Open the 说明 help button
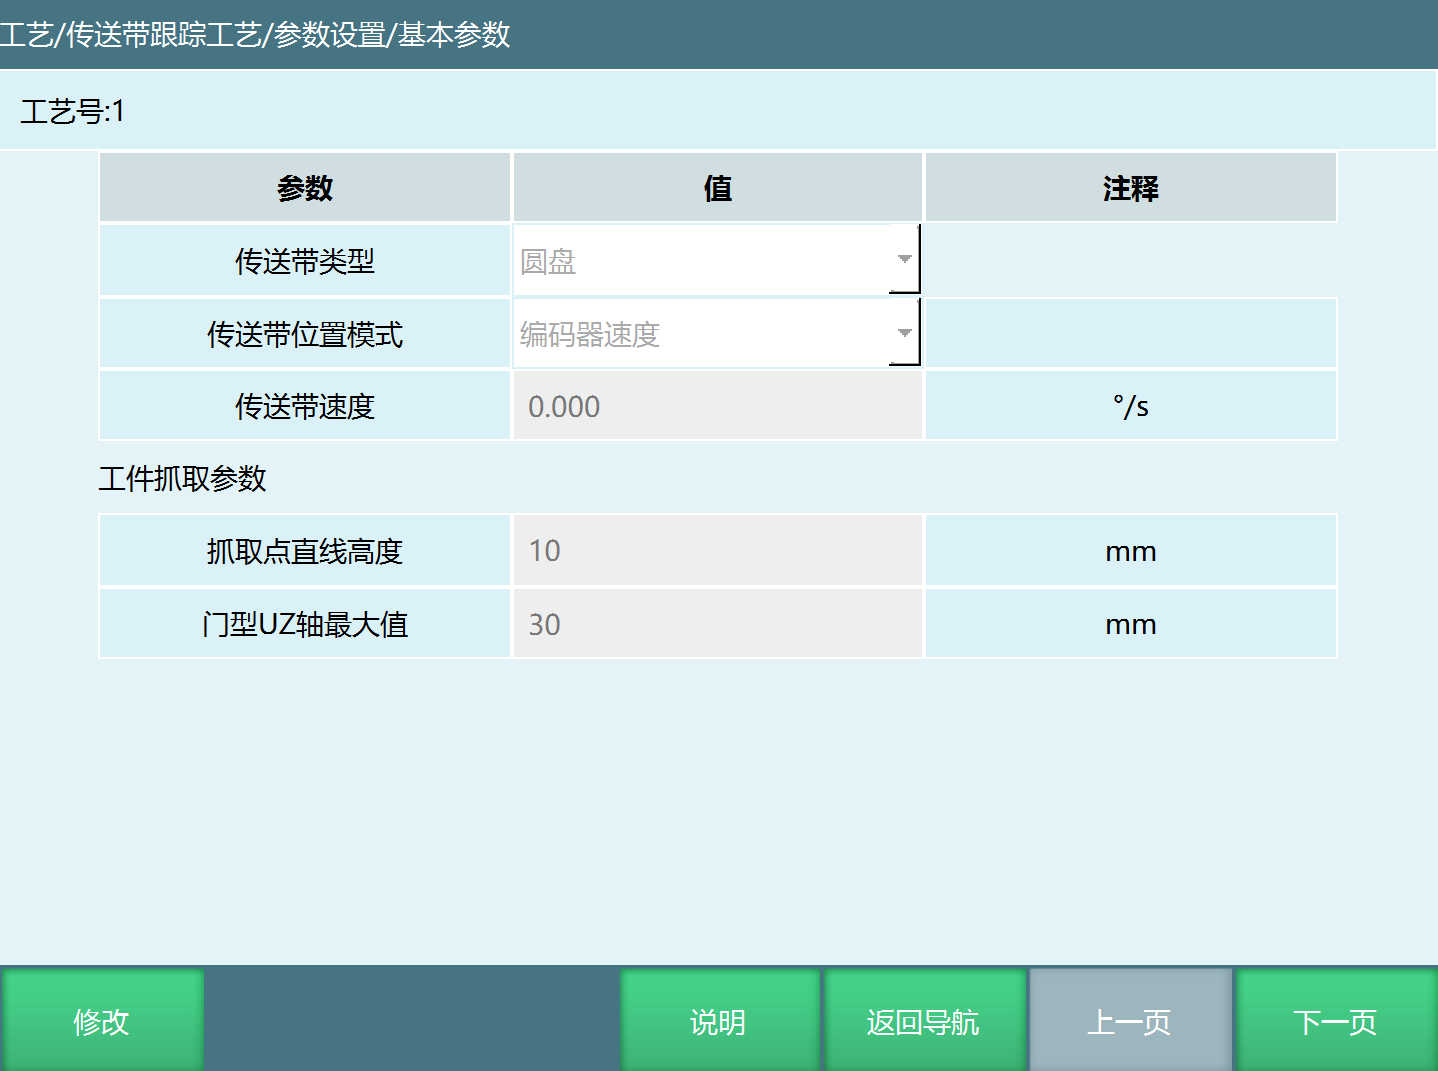The width and height of the screenshot is (1438, 1071). point(719,1021)
